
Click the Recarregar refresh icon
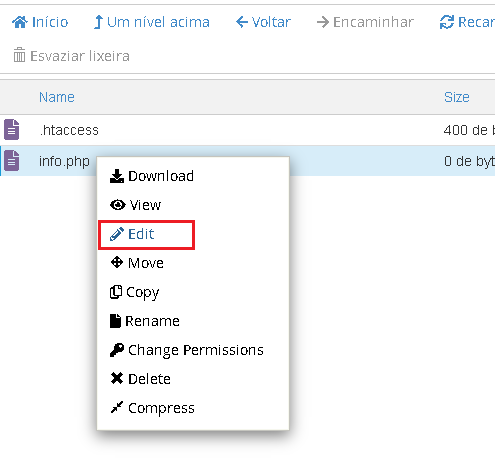tap(447, 22)
